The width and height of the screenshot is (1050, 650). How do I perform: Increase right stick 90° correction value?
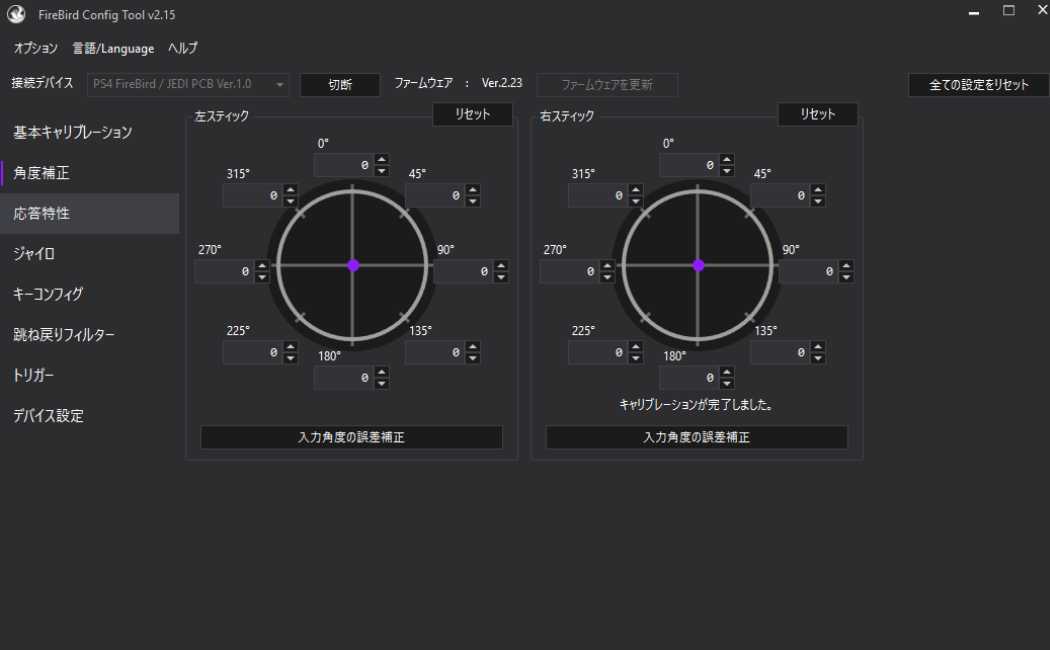(x=845, y=266)
